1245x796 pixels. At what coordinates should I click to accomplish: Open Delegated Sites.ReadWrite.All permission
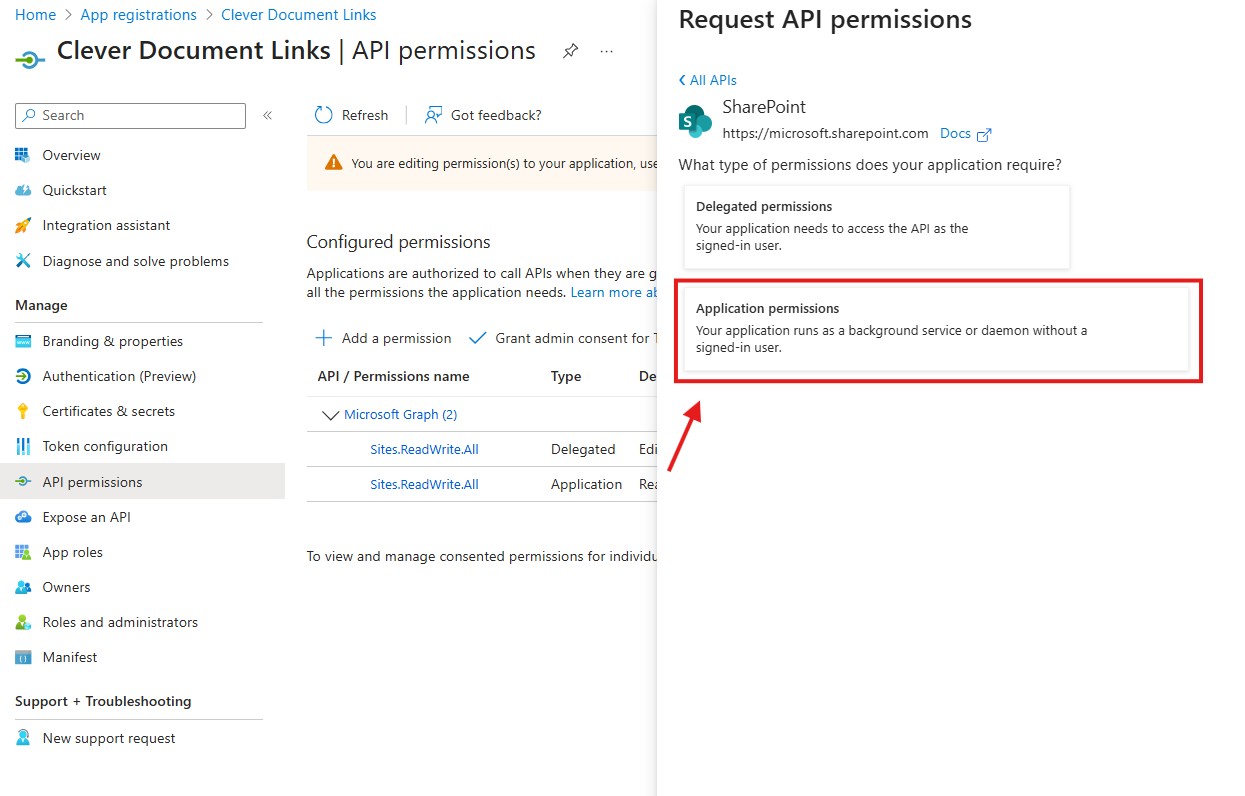424,449
